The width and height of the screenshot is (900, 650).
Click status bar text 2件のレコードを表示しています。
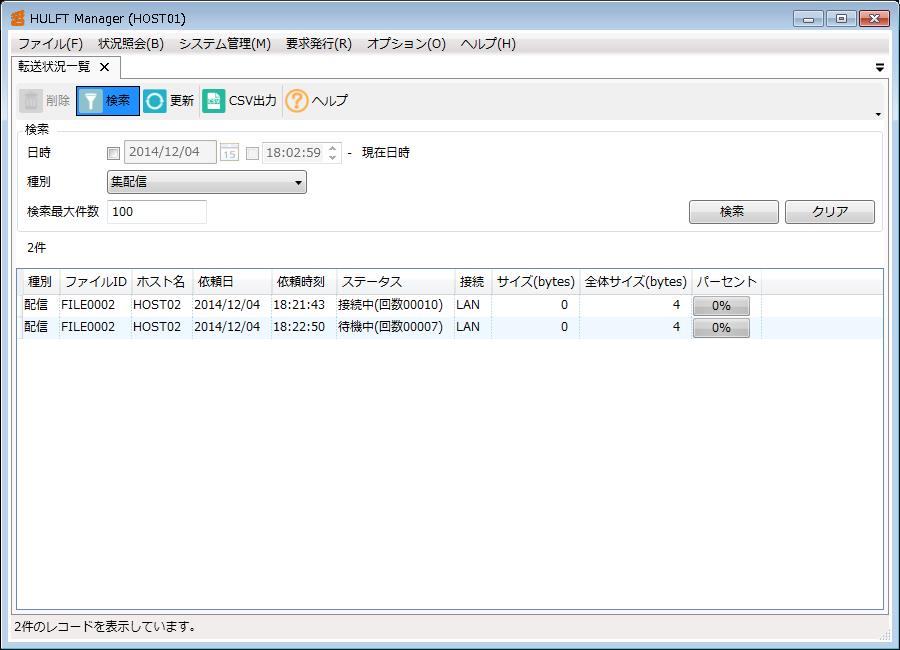point(105,626)
